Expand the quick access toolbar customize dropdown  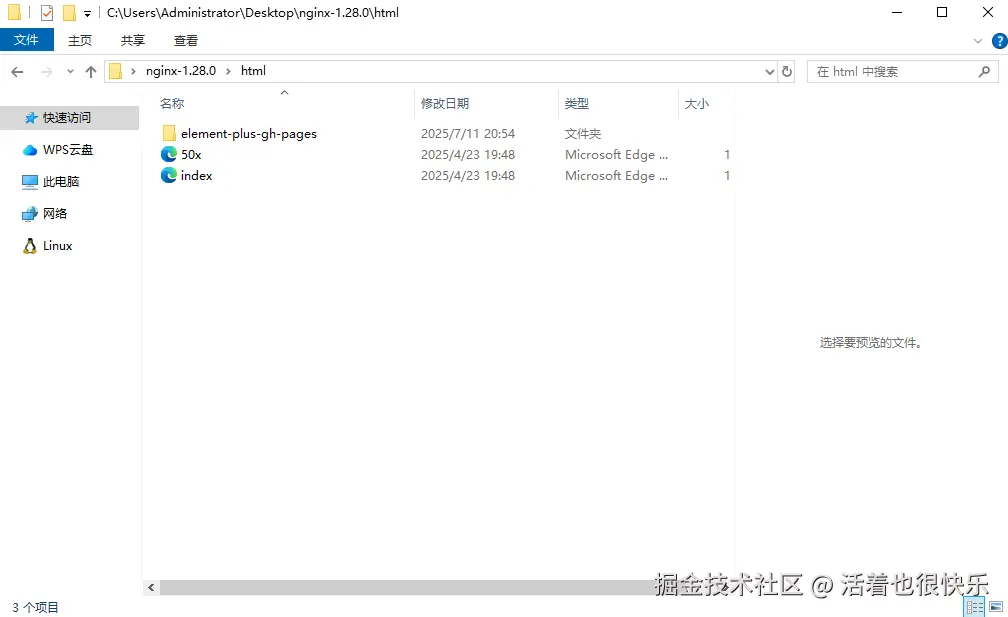88,12
